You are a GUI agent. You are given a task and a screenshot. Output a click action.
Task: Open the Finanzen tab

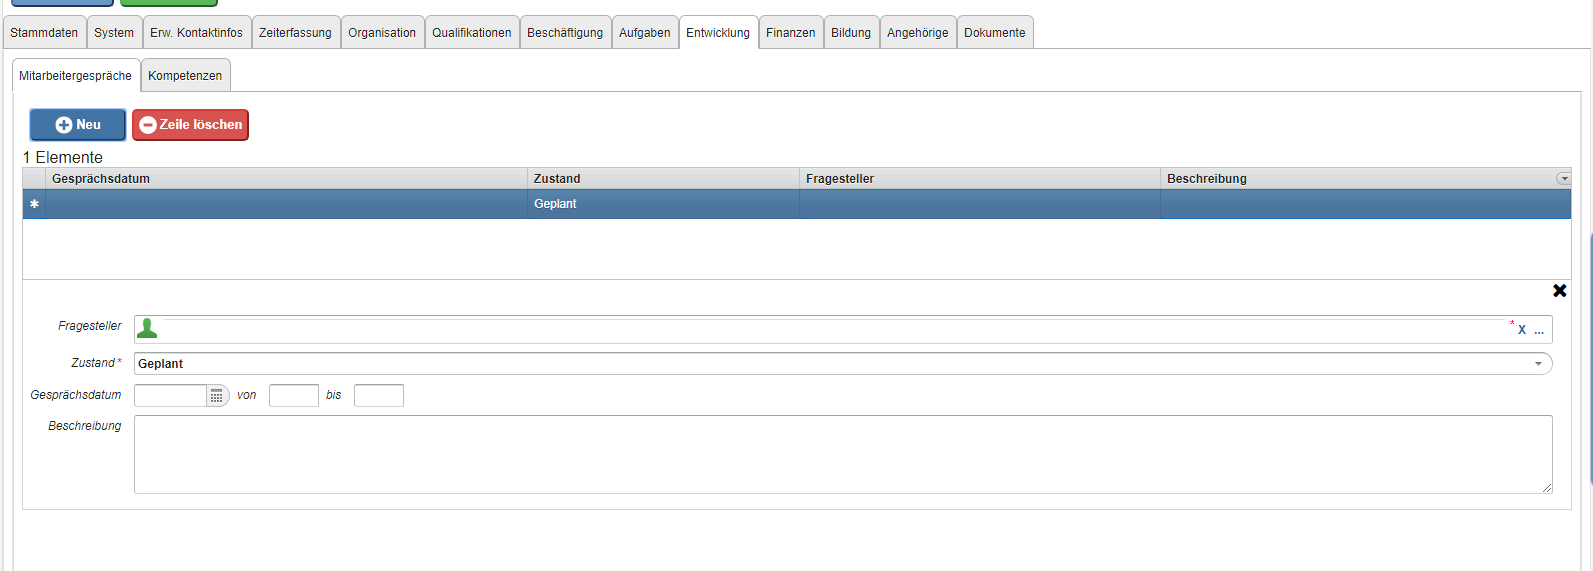pyautogui.click(x=790, y=33)
